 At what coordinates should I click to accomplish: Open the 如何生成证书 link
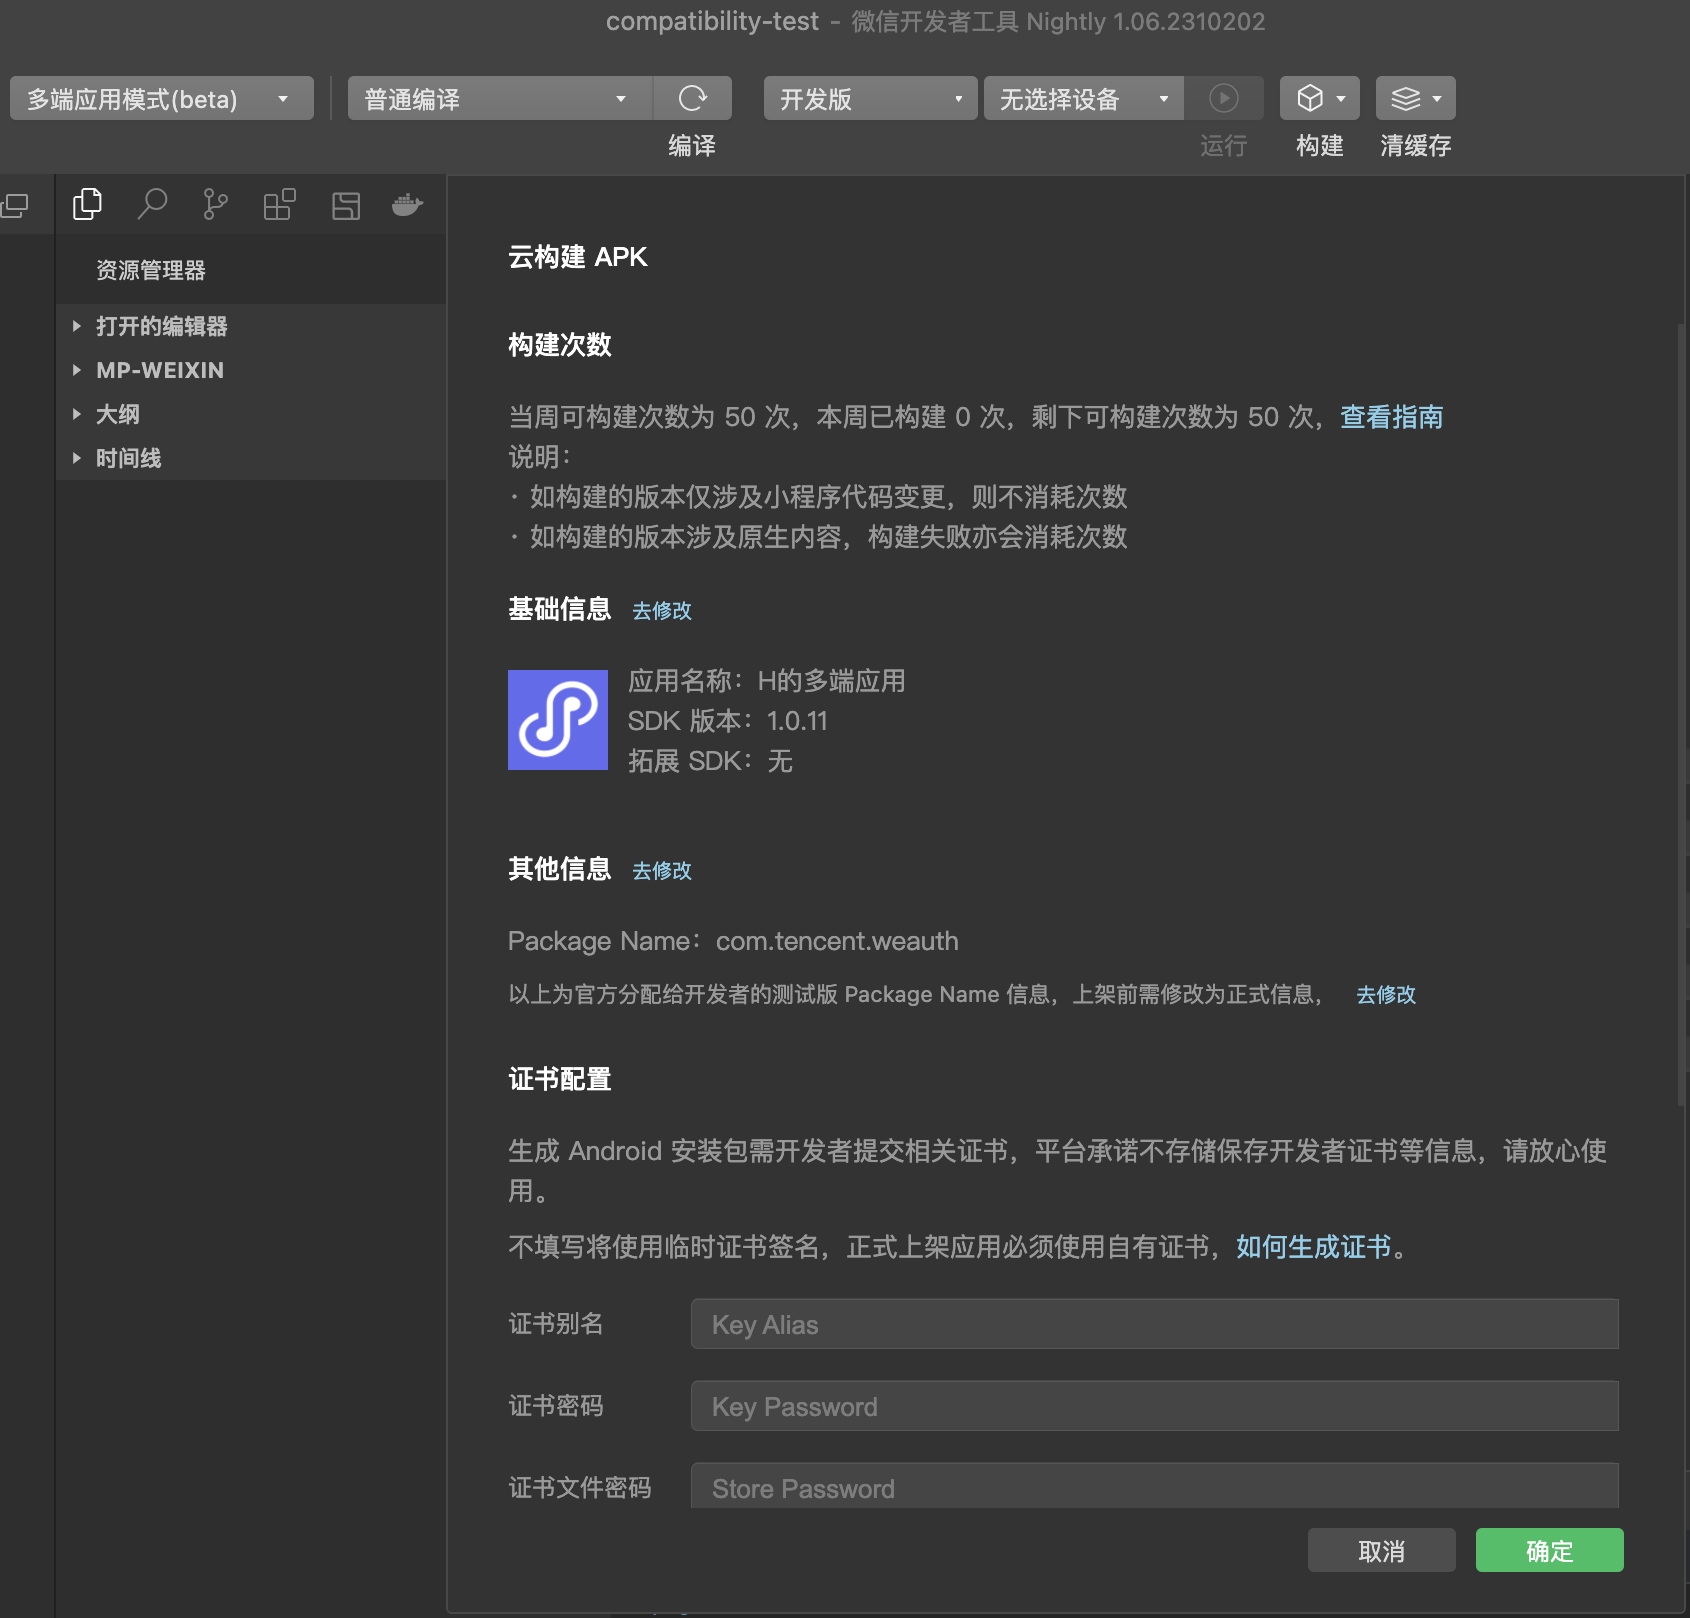click(1313, 1247)
